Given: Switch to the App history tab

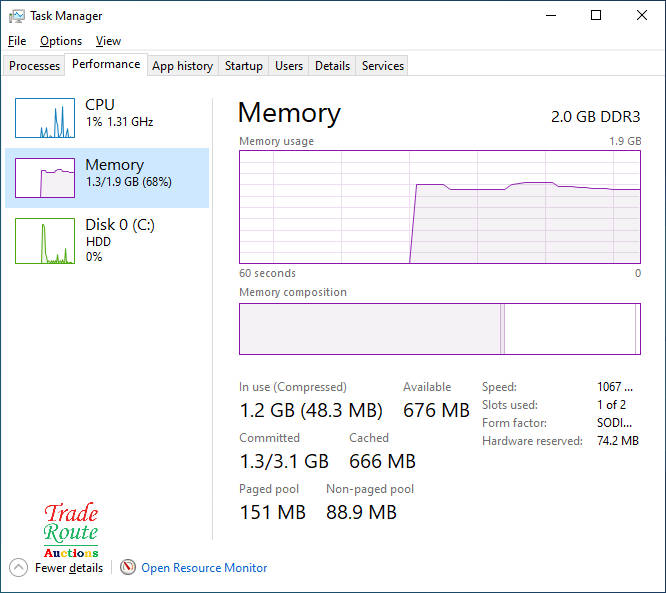Looking at the screenshot, I should coord(182,66).
